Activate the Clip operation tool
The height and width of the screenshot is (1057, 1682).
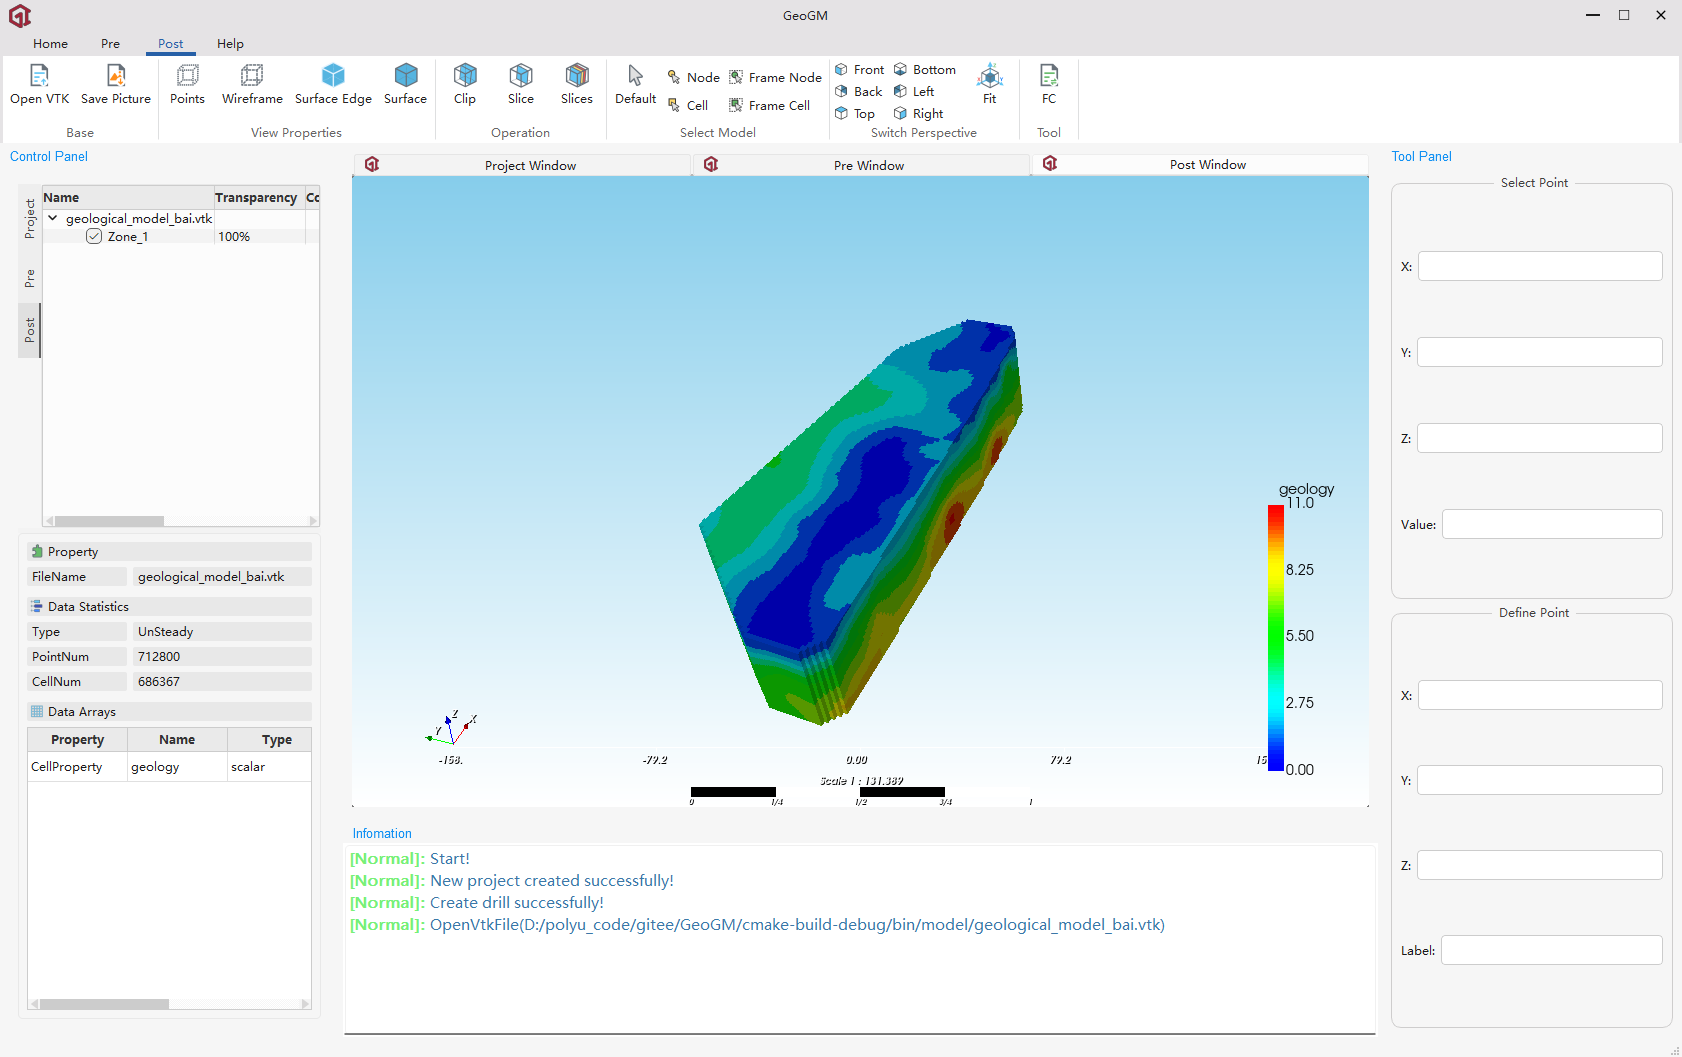tap(465, 84)
